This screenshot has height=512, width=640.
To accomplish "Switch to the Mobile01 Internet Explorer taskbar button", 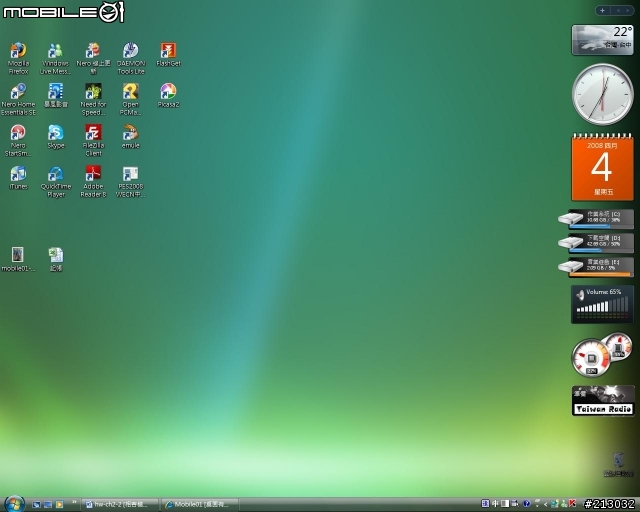I will point(200,505).
